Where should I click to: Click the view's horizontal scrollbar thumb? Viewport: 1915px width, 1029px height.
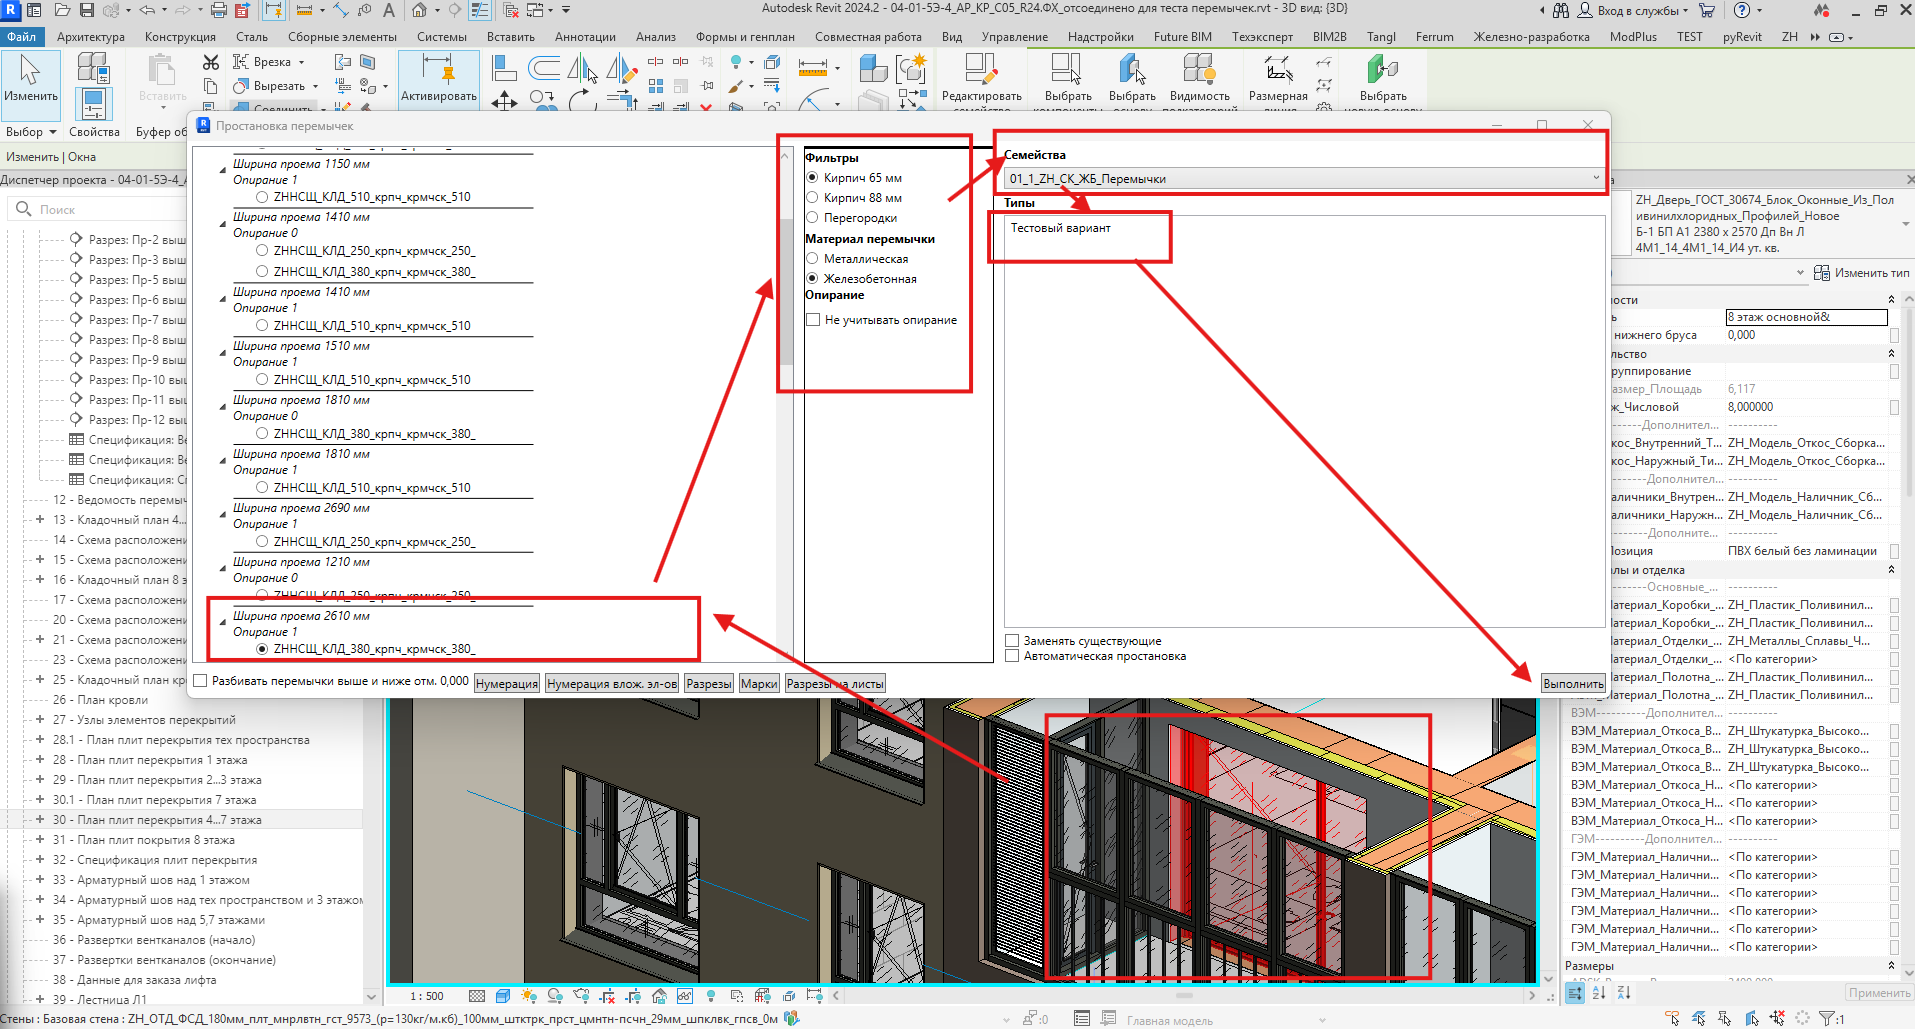(1184, 996)
